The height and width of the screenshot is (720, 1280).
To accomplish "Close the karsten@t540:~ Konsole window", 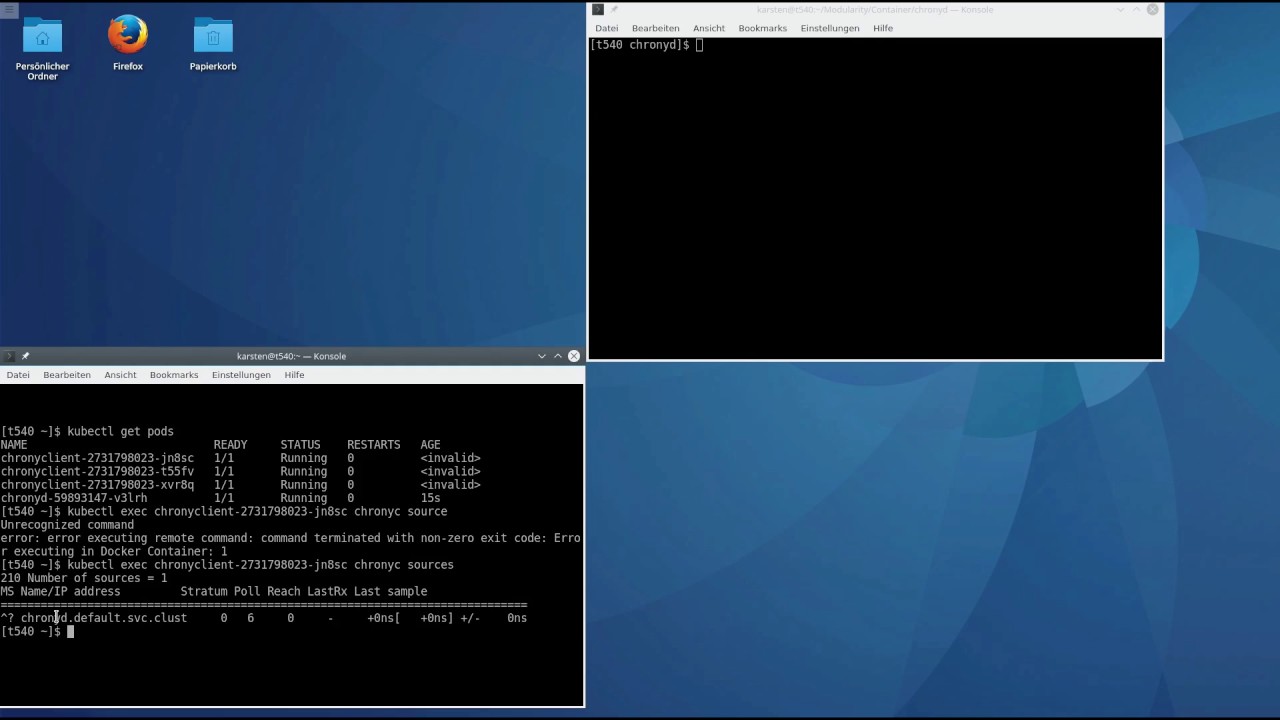I will 574,356.
